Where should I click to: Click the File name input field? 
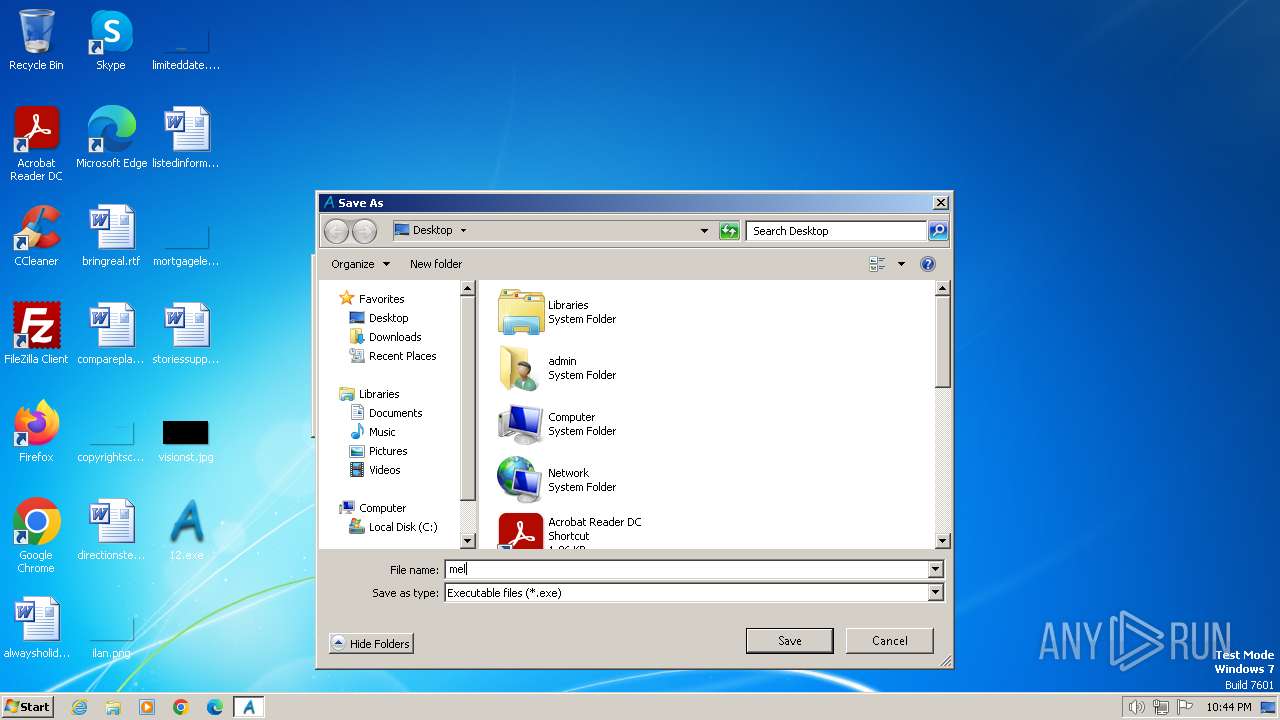pyautogui.click(x=686, y=569)
